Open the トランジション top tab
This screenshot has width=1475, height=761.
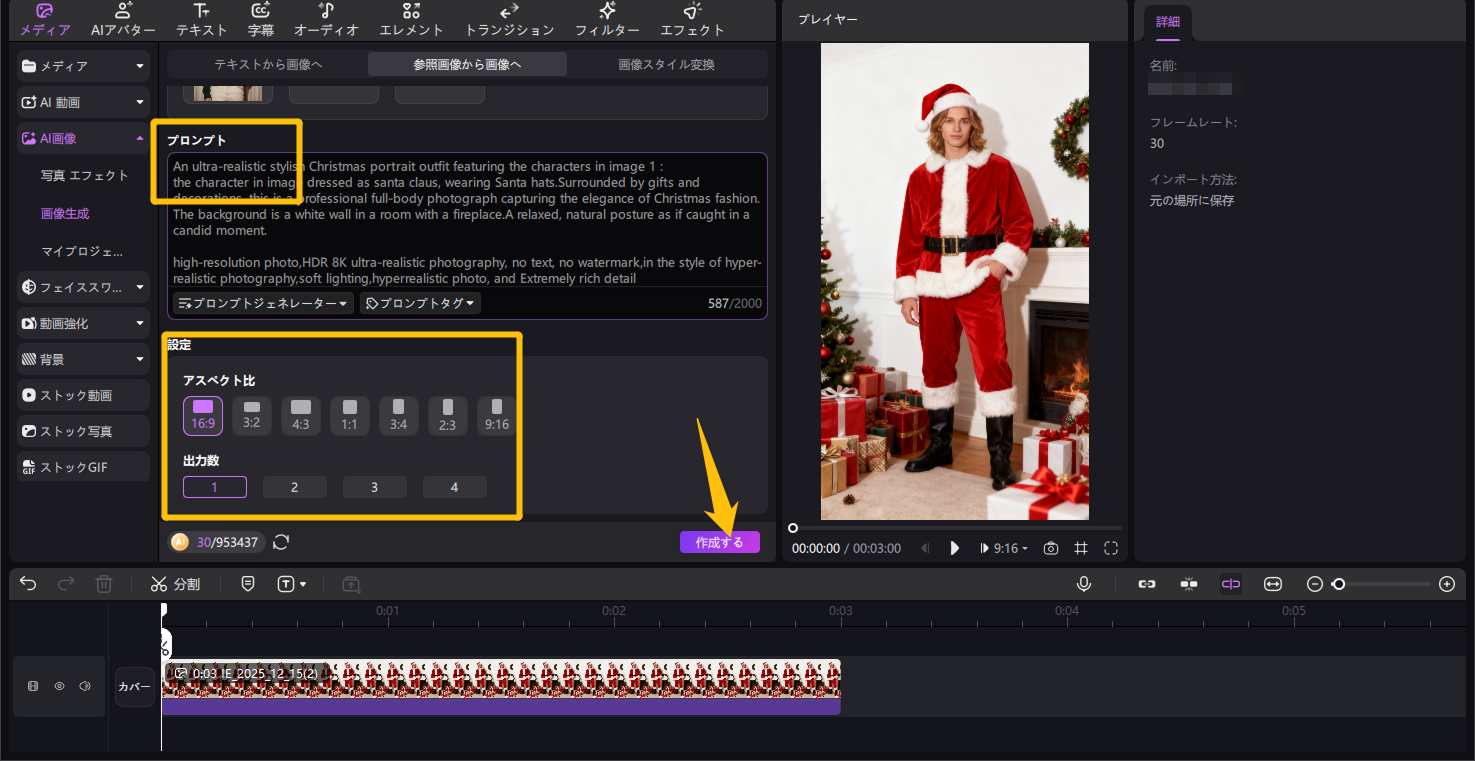(x=509, y=20)
